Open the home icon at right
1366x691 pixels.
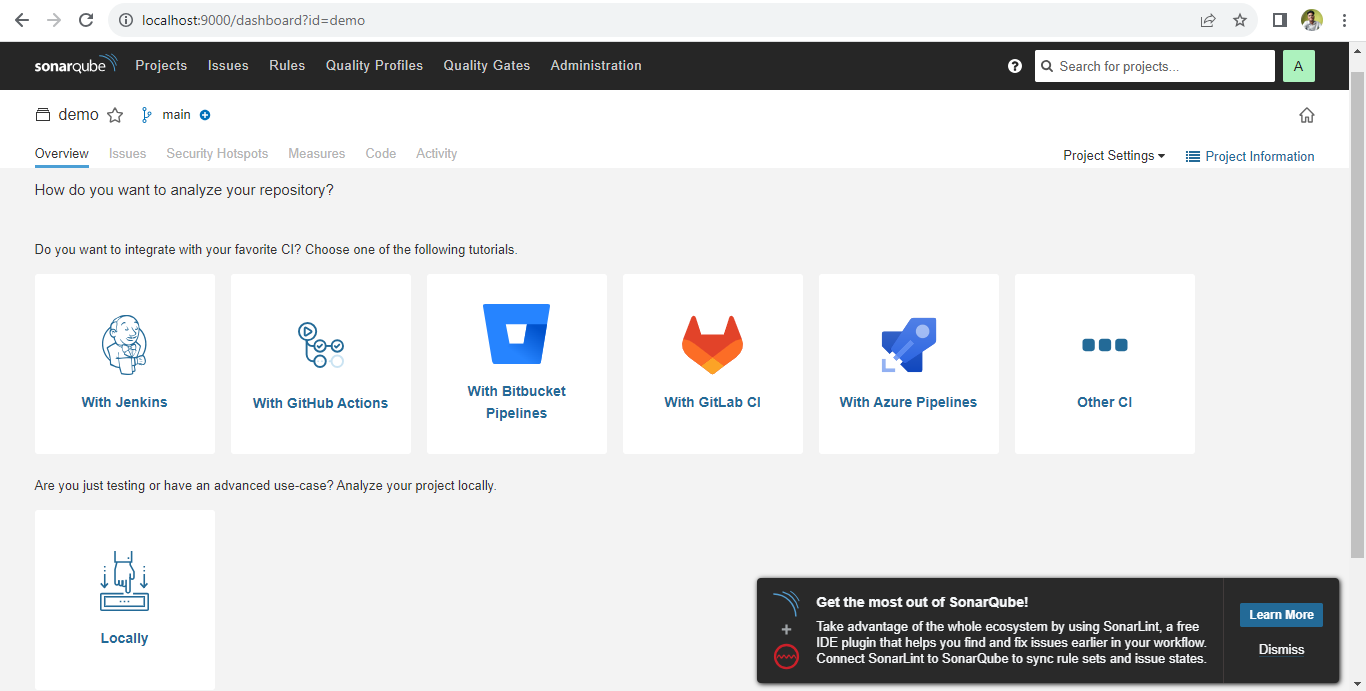coord(1306,115)
